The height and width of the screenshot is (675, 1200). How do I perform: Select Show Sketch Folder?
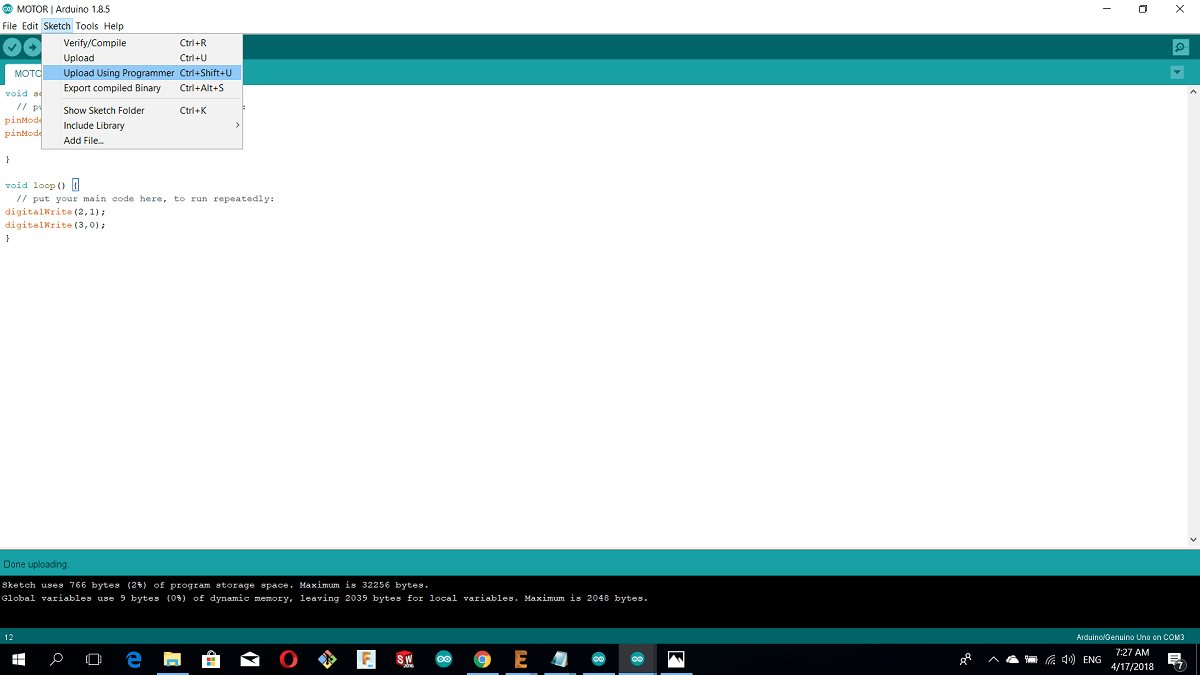pos(142,110)
